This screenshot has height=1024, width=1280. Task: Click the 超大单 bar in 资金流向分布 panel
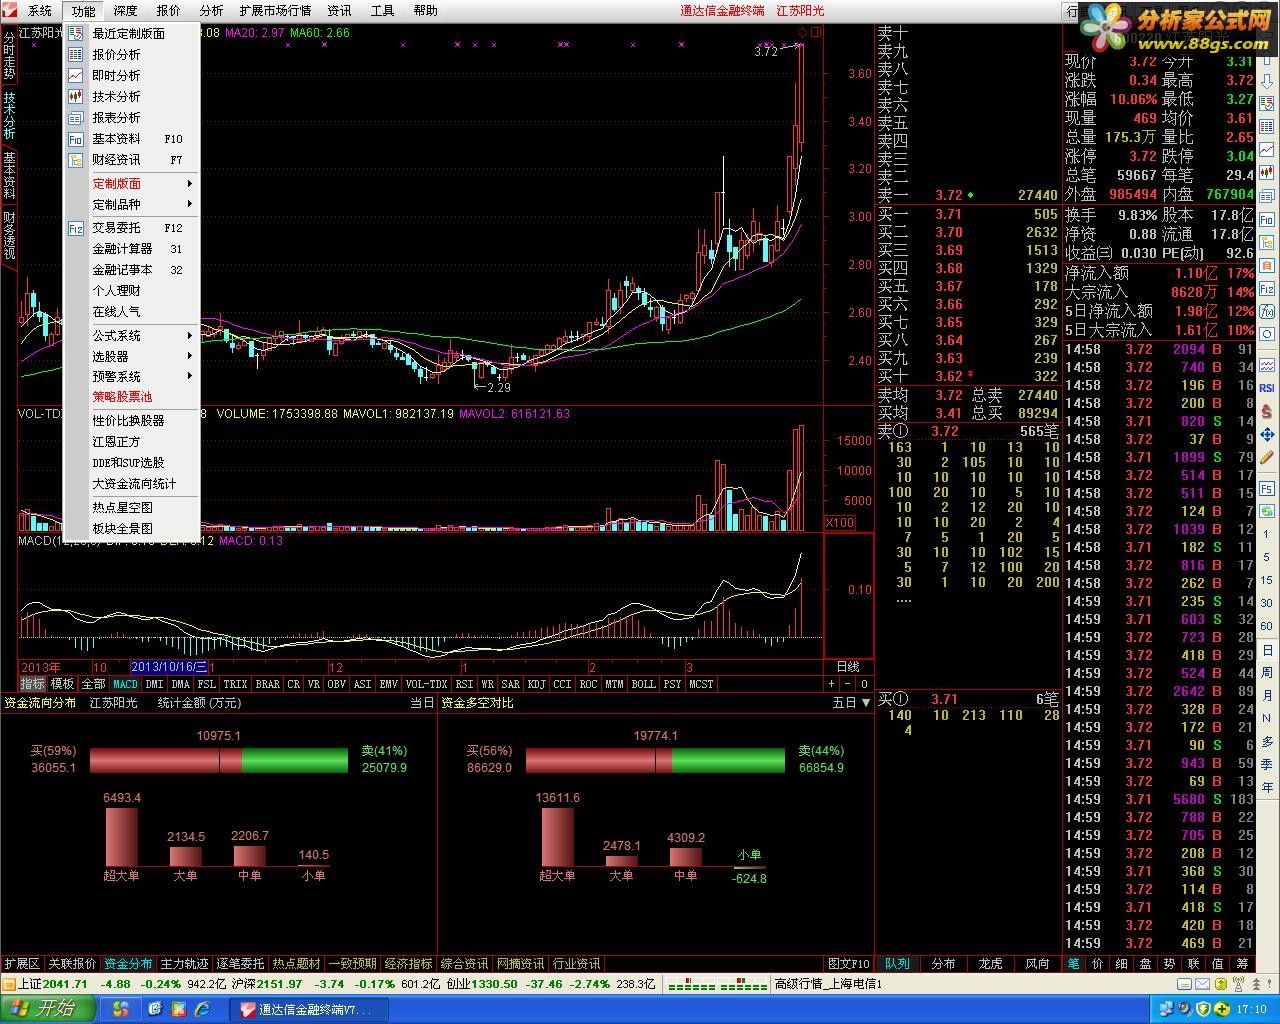(122, 837)
